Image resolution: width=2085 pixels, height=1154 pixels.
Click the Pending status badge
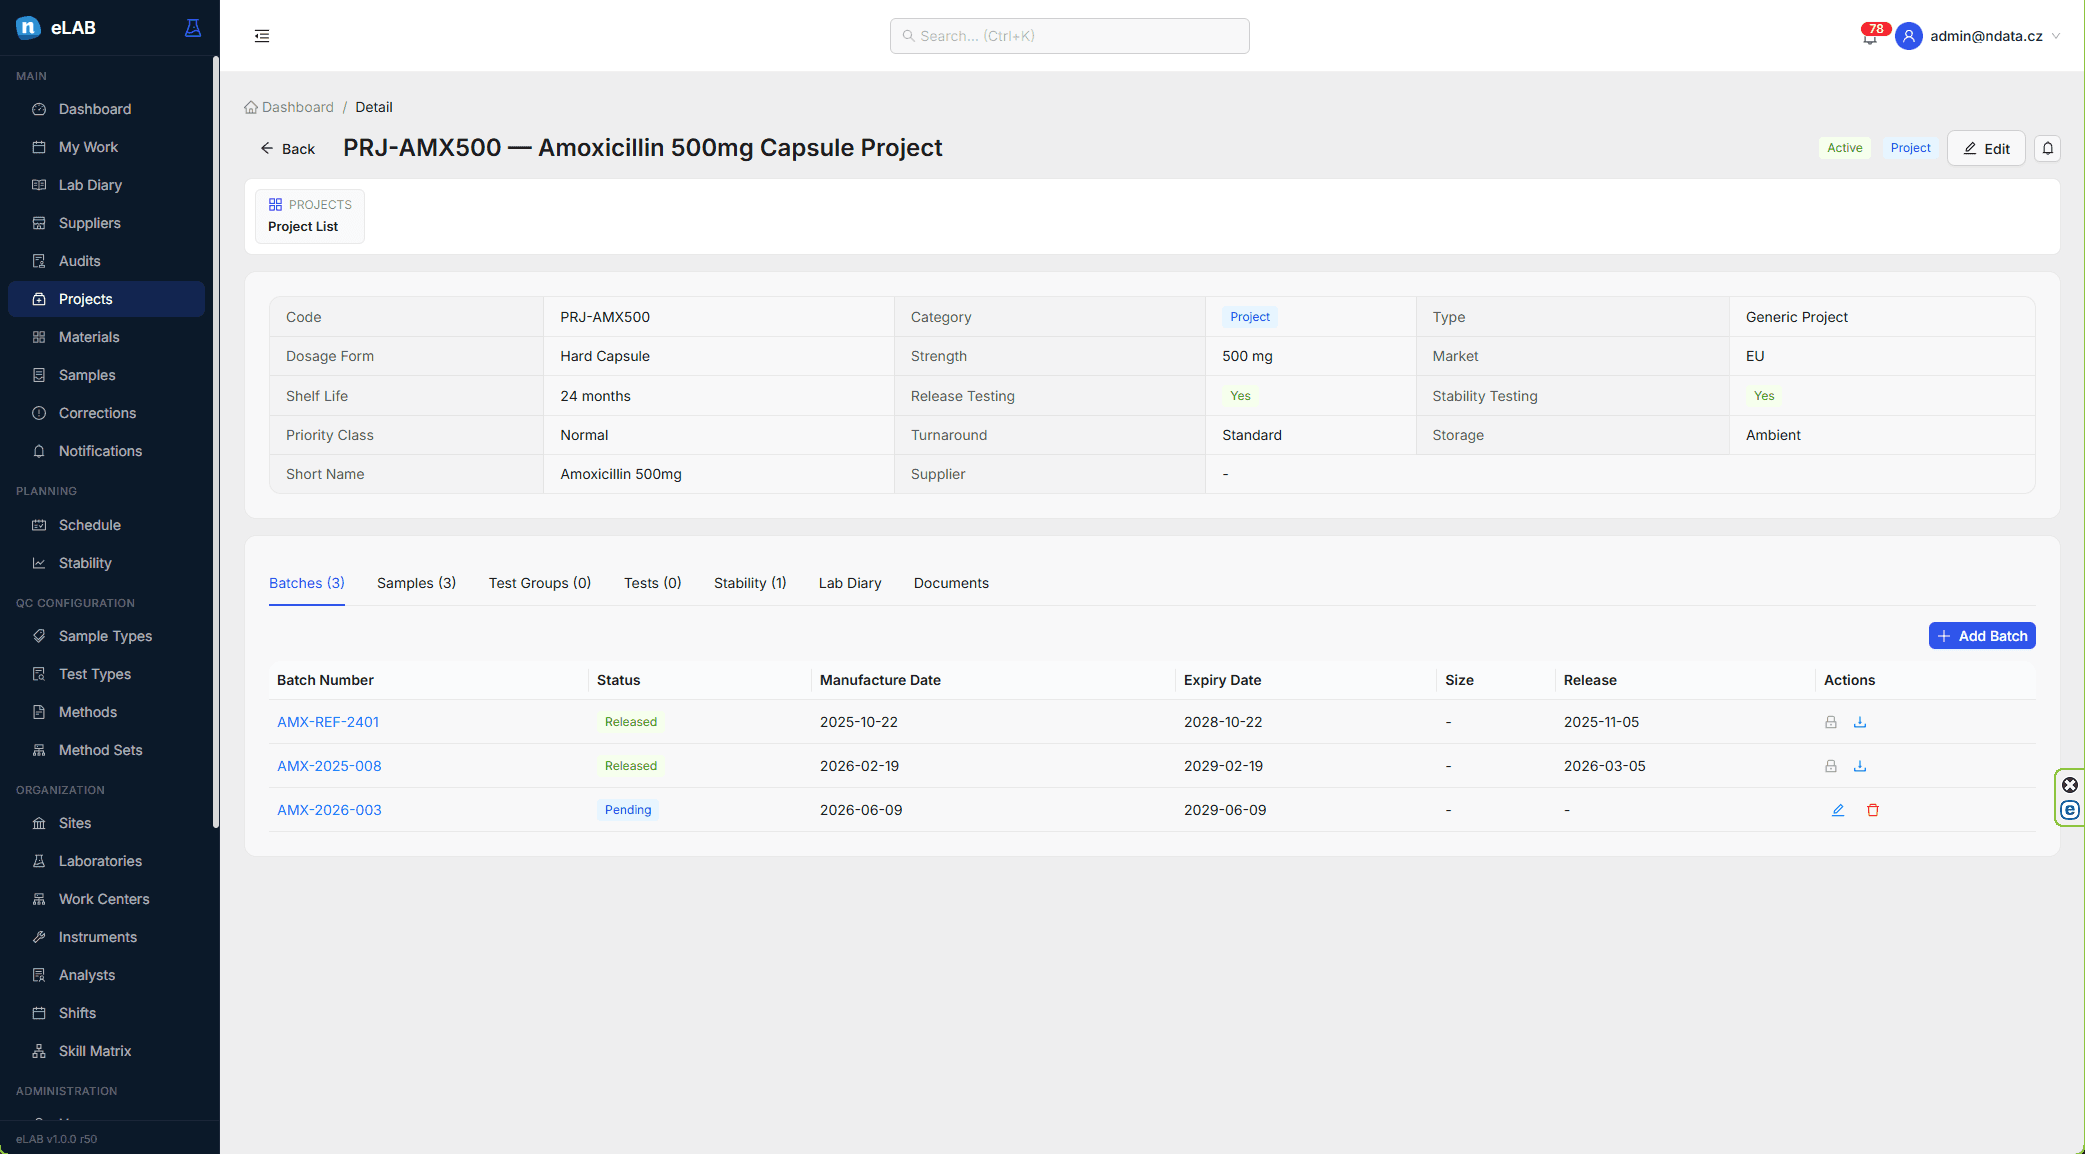click(x=628, y=810)
